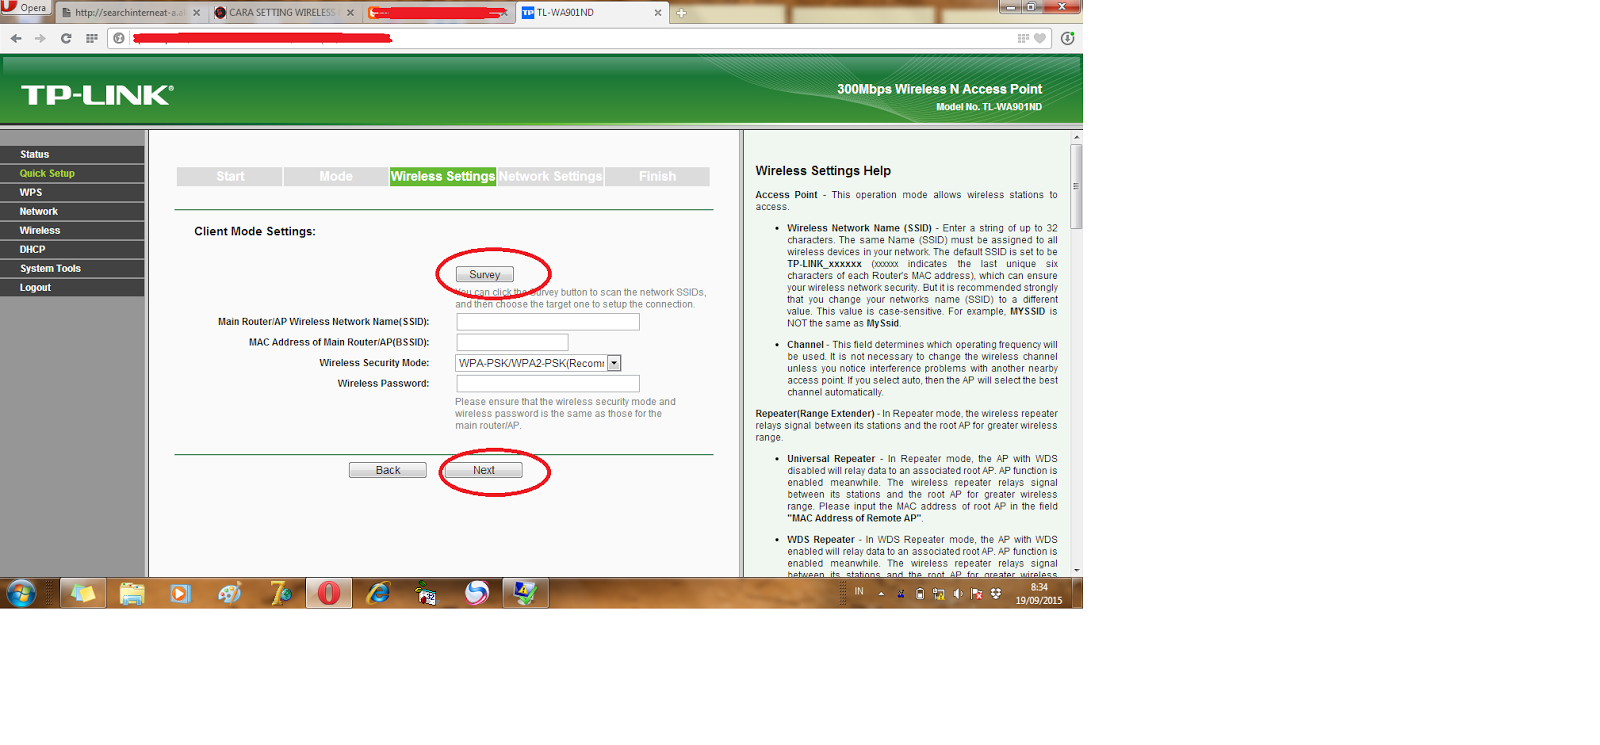Click the globe site-info icon in address bar
Screen dimensions: 1600x745
[119, 38]
